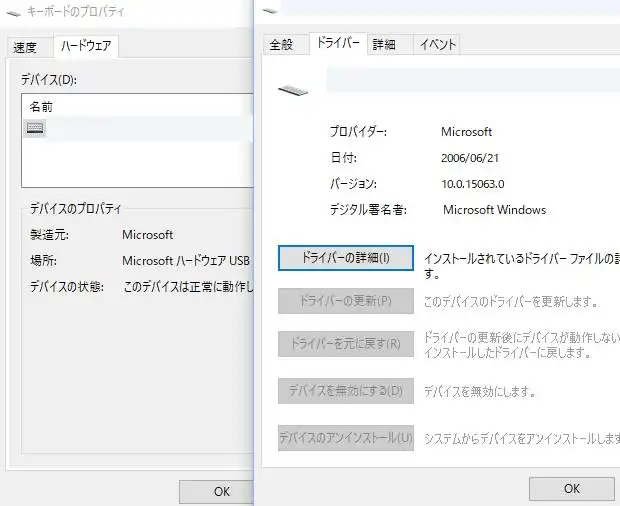620x506 pixels.
Task: Click the 製造元: label
Action: point(49,235)
